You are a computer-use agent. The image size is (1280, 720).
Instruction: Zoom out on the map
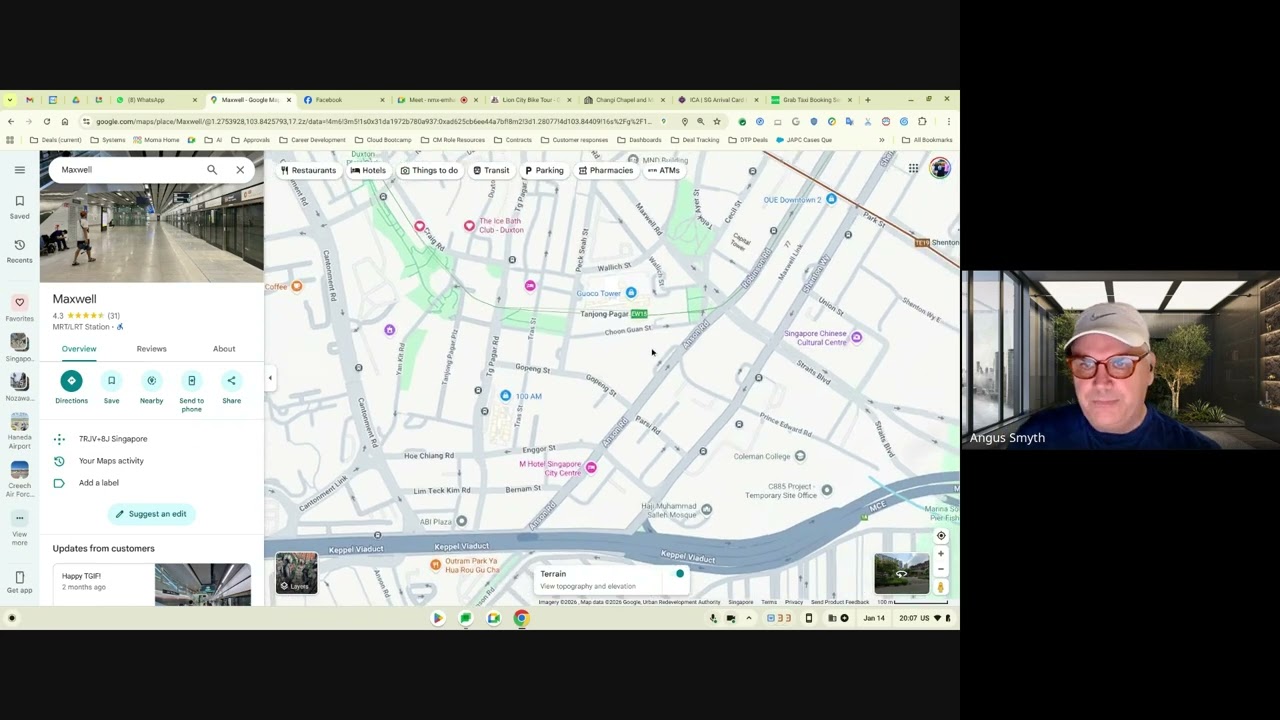941,569
